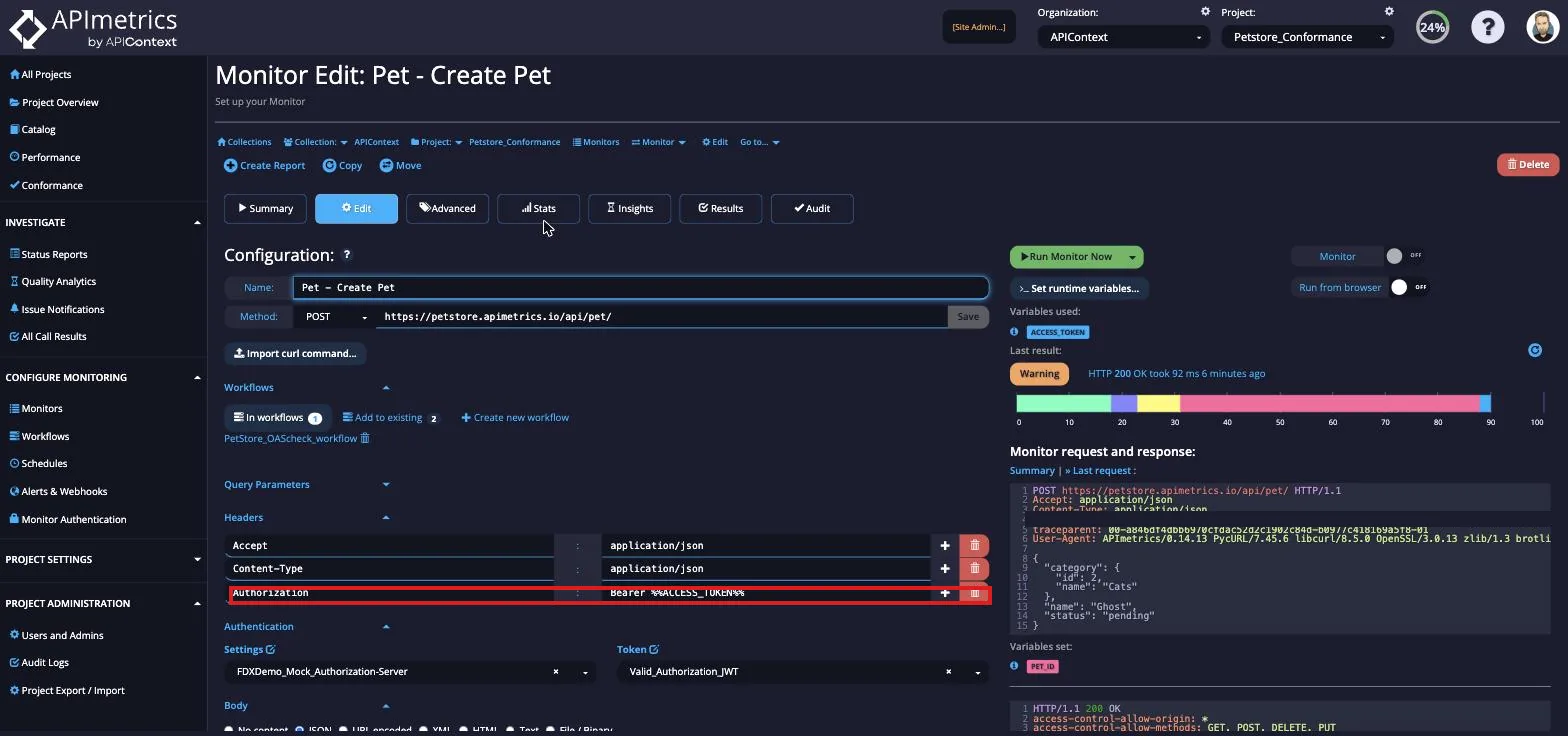
Task: Click info icon beside PET_ID variable
Action: click(1014, 666)
